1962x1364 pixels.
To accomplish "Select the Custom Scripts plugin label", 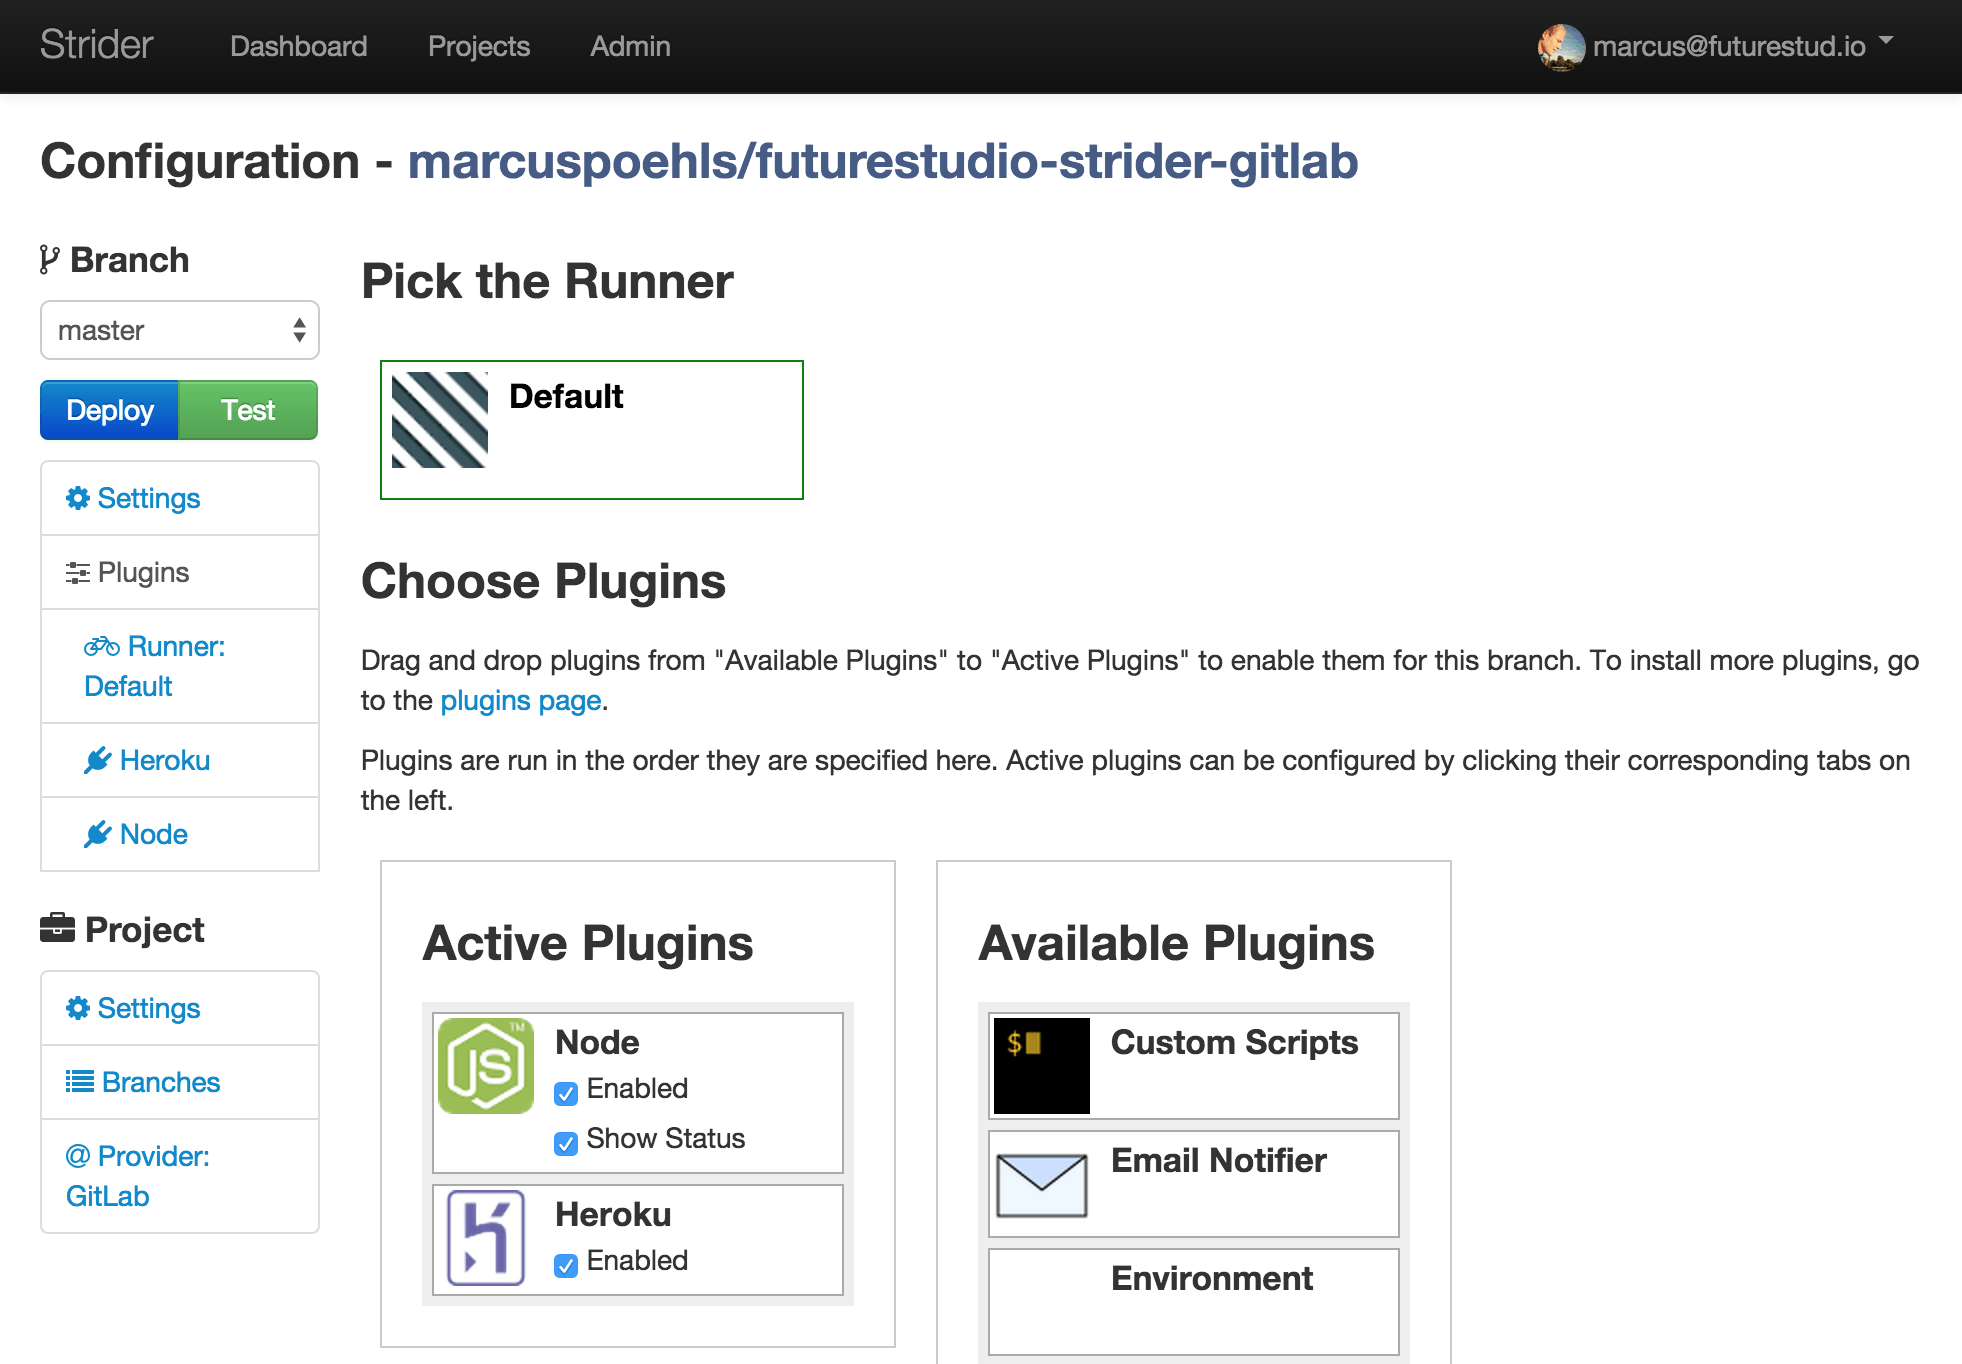I will [1234, 1042].
